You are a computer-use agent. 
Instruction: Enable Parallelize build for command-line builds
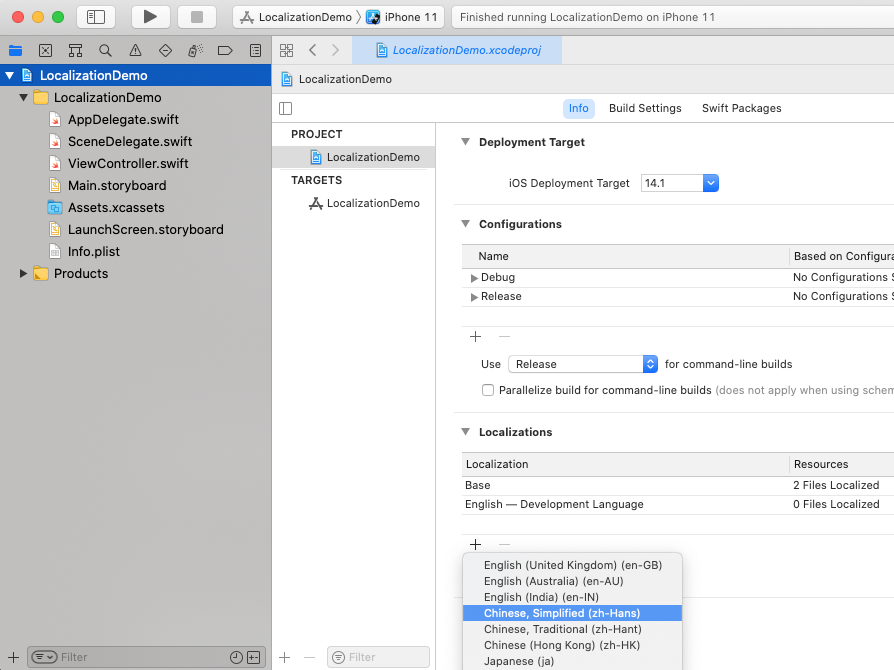tap(488, 390)
